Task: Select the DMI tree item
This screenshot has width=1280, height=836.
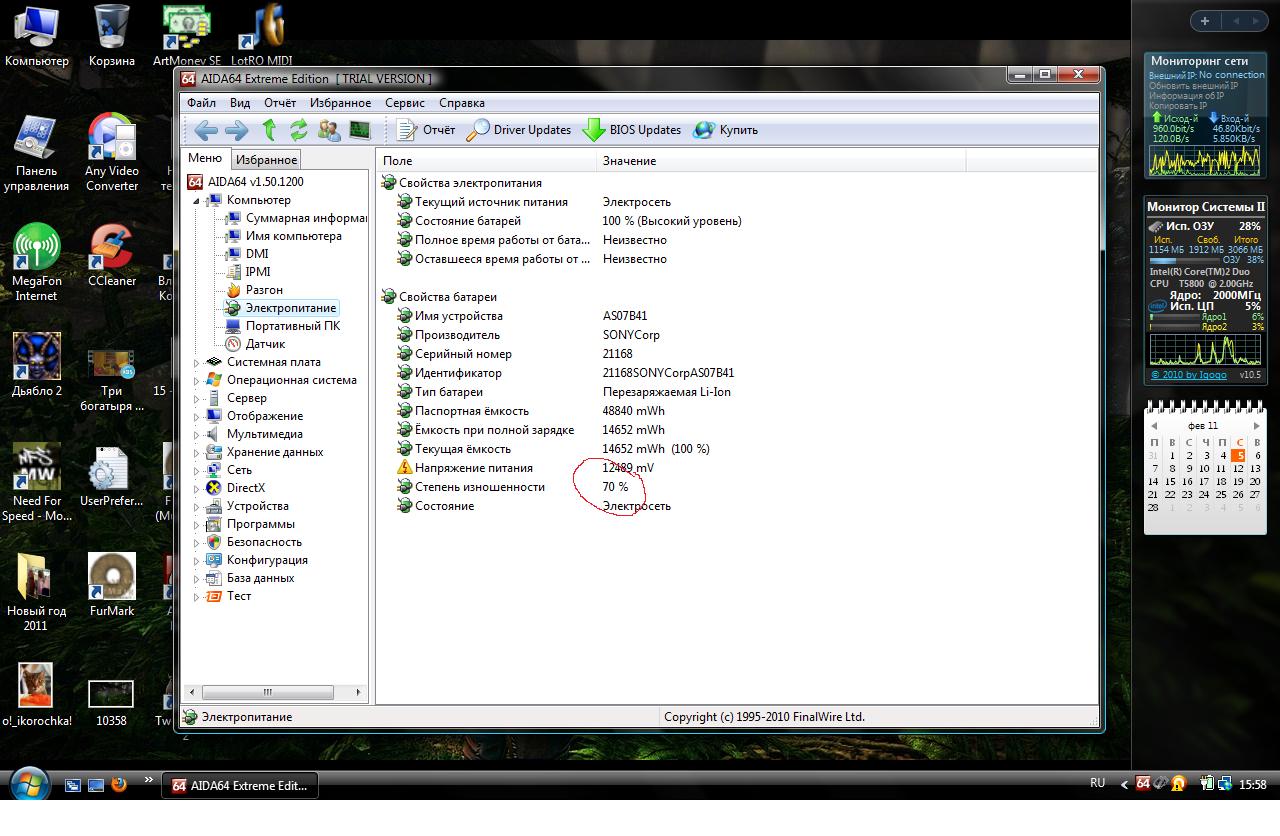Action: pos(257,254)
